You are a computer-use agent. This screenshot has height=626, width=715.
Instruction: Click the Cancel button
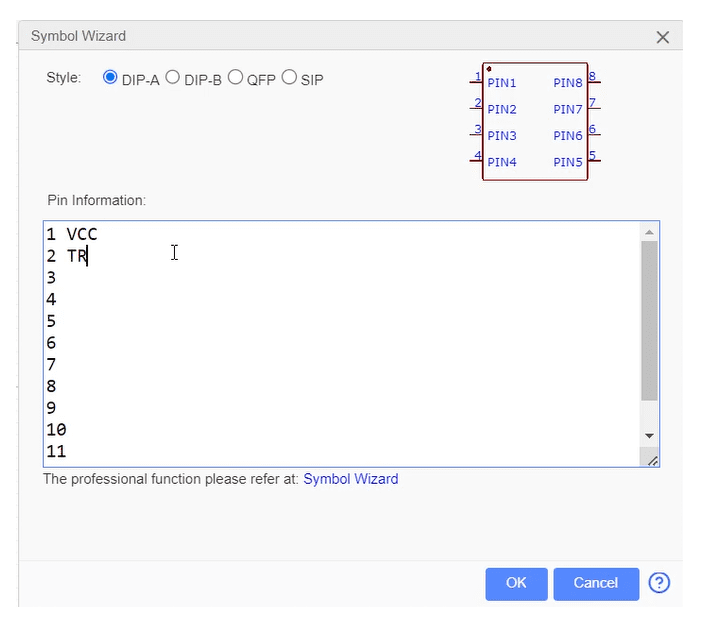tap(595, 583)
